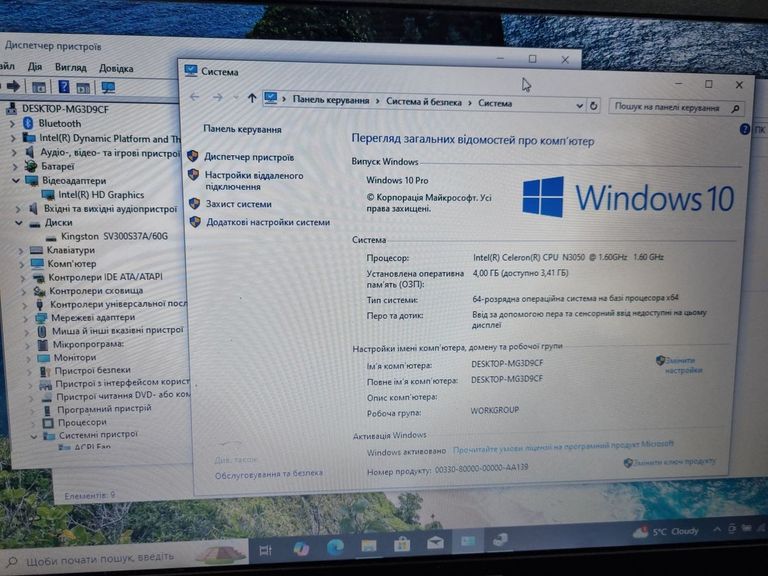Click the show/hide console tree toolbar icon
The width and height of the screenshot is (768, 576).
coord(39,87)
